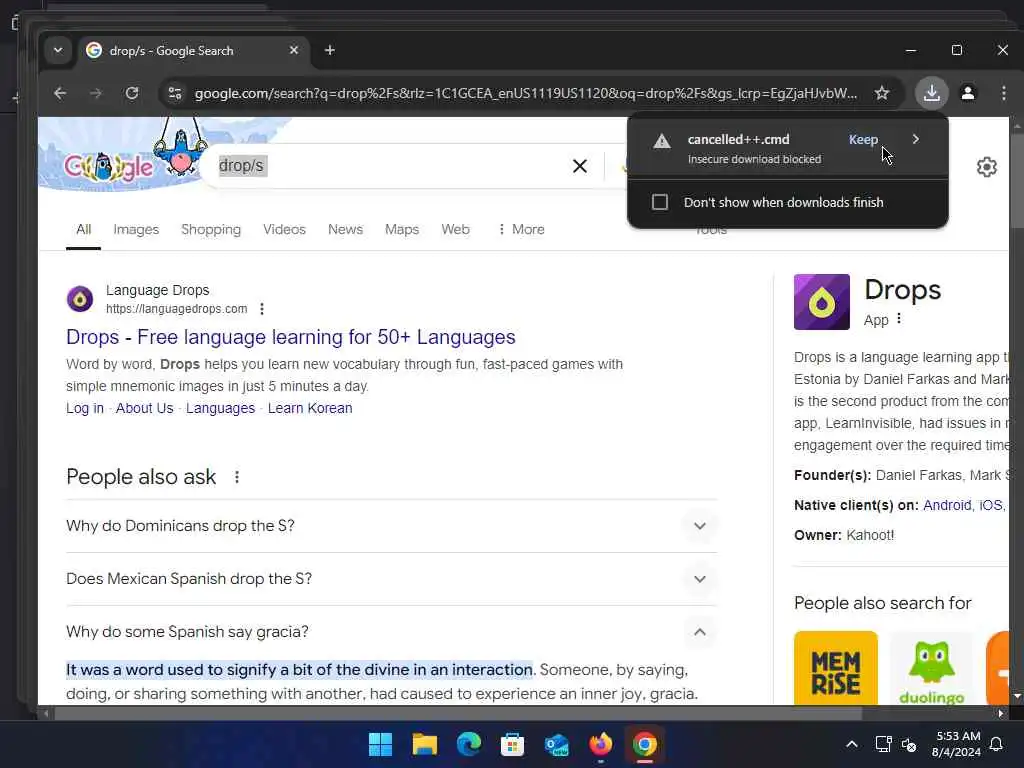Keep the blocked cancelled++.cmd download
The width and height of the screenshot is (1024, 768).
(x=863, y=140)
